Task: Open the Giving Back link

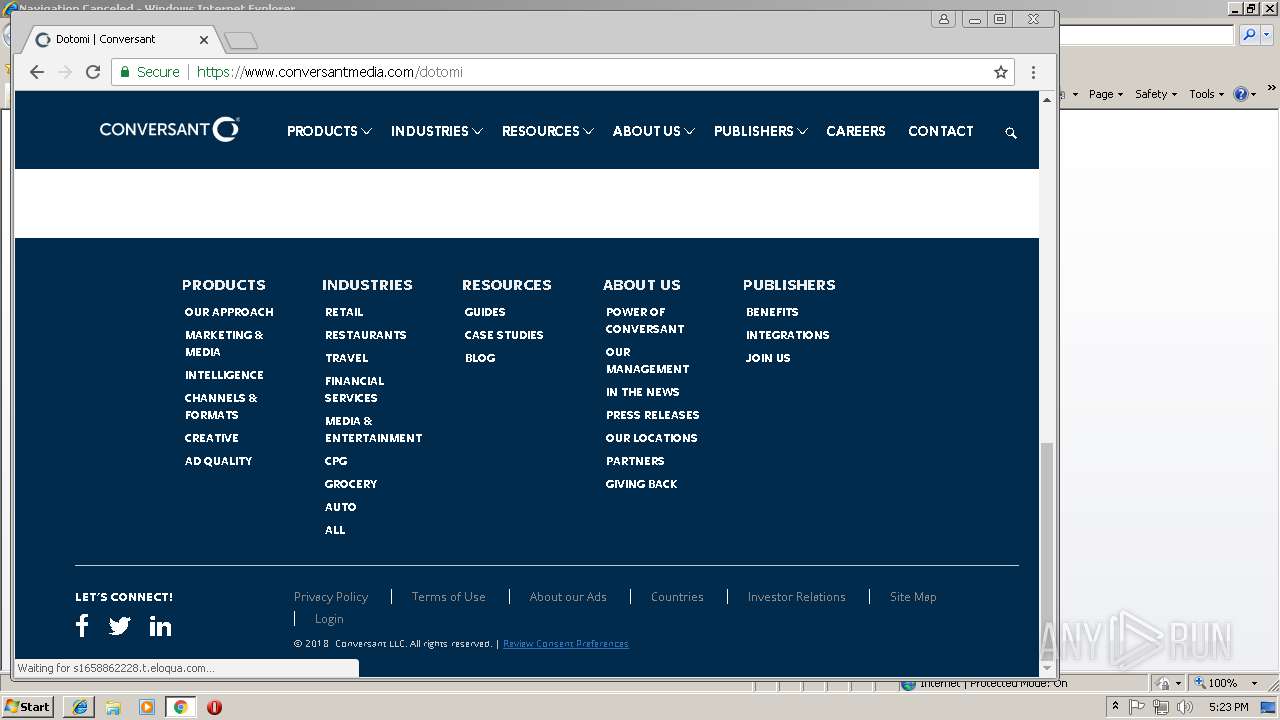Action: coord(641,484)
